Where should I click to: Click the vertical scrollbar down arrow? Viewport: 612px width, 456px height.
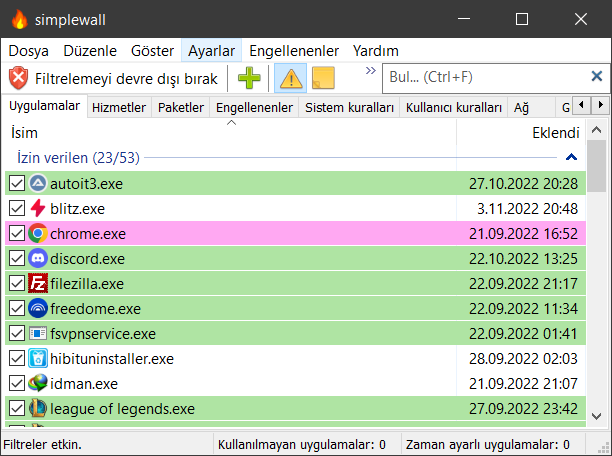point(597,416)
